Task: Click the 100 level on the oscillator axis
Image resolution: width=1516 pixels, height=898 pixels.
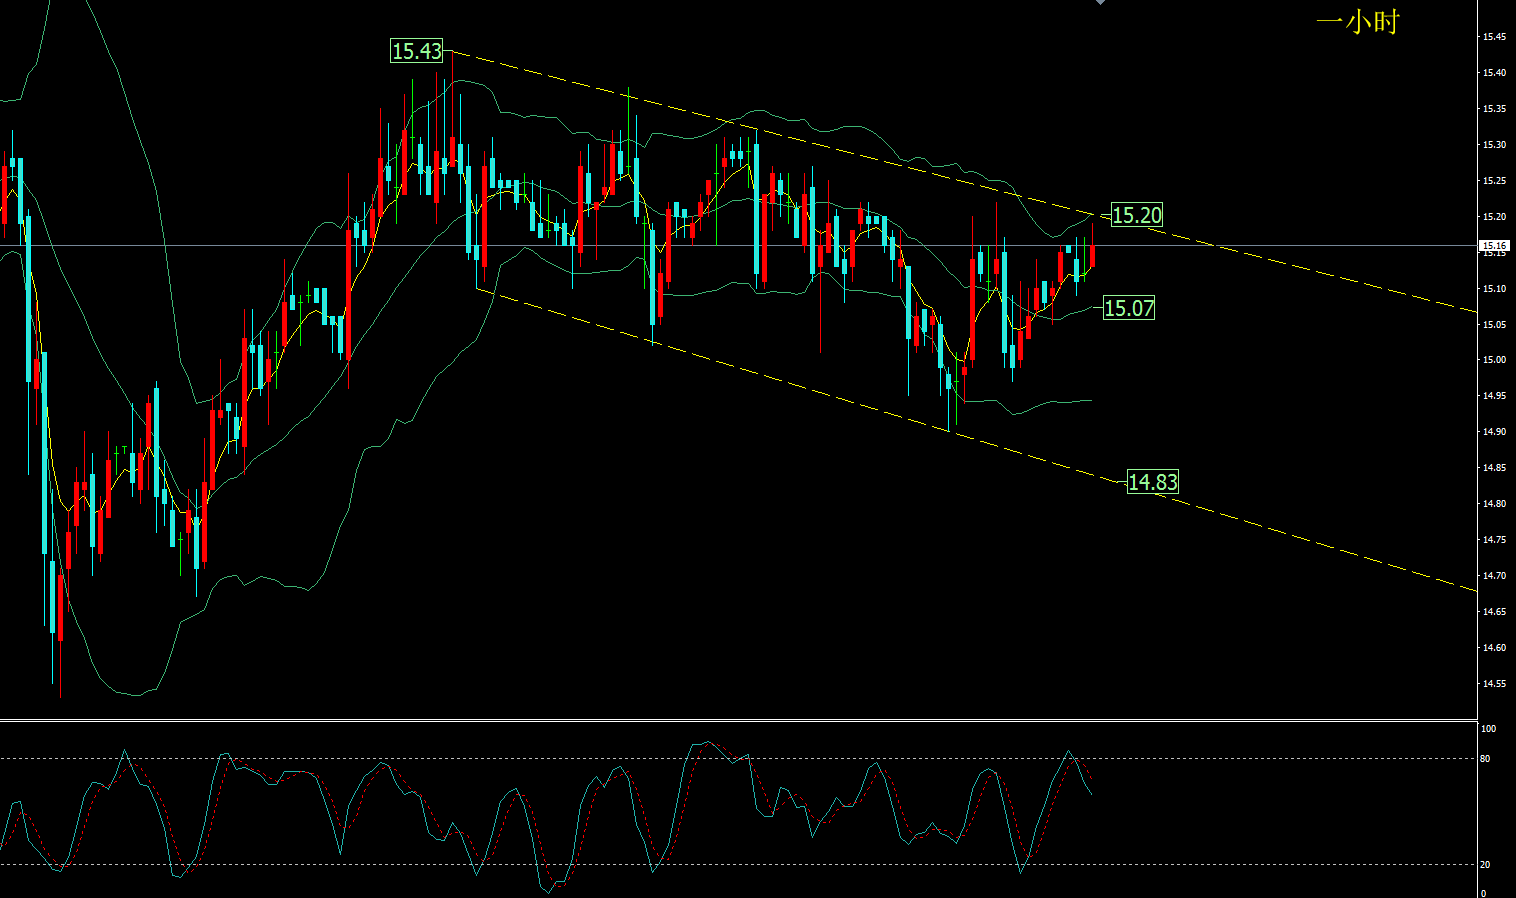Action: coord(1488,729)
